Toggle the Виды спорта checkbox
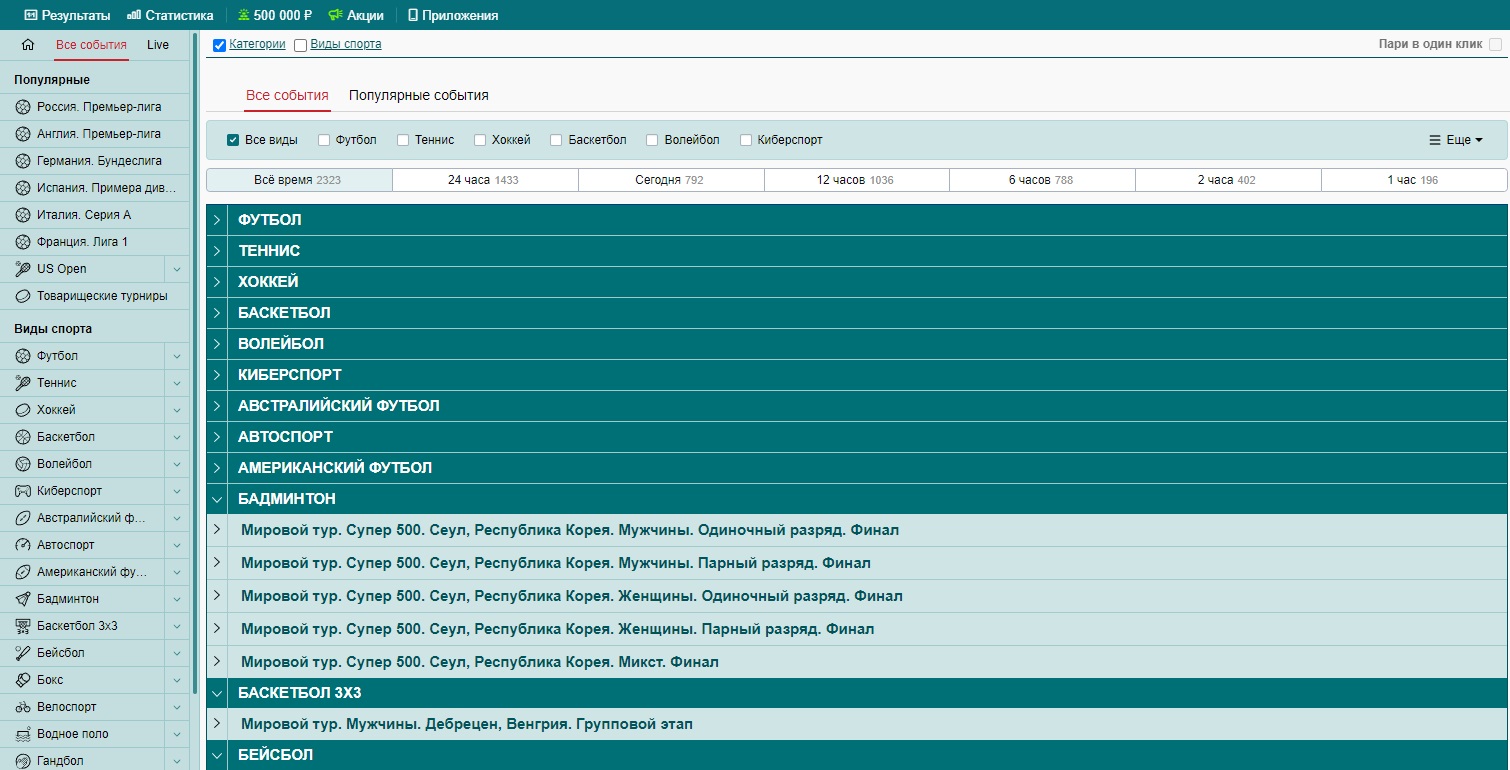Image resolution: width=1510 pixels, height=770 pixels. pyautogui.click(x=300, y=45)
